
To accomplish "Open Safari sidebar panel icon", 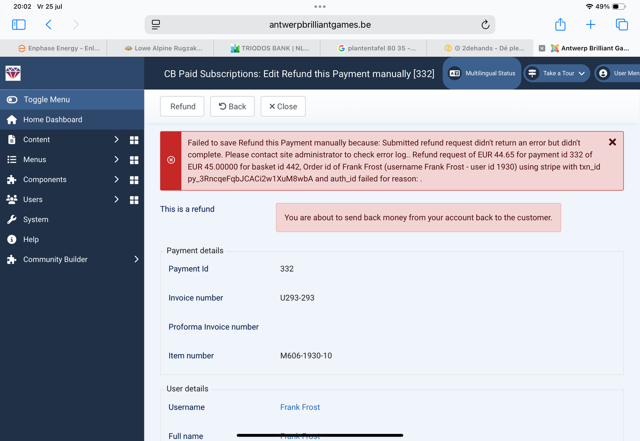I will 19,25.
